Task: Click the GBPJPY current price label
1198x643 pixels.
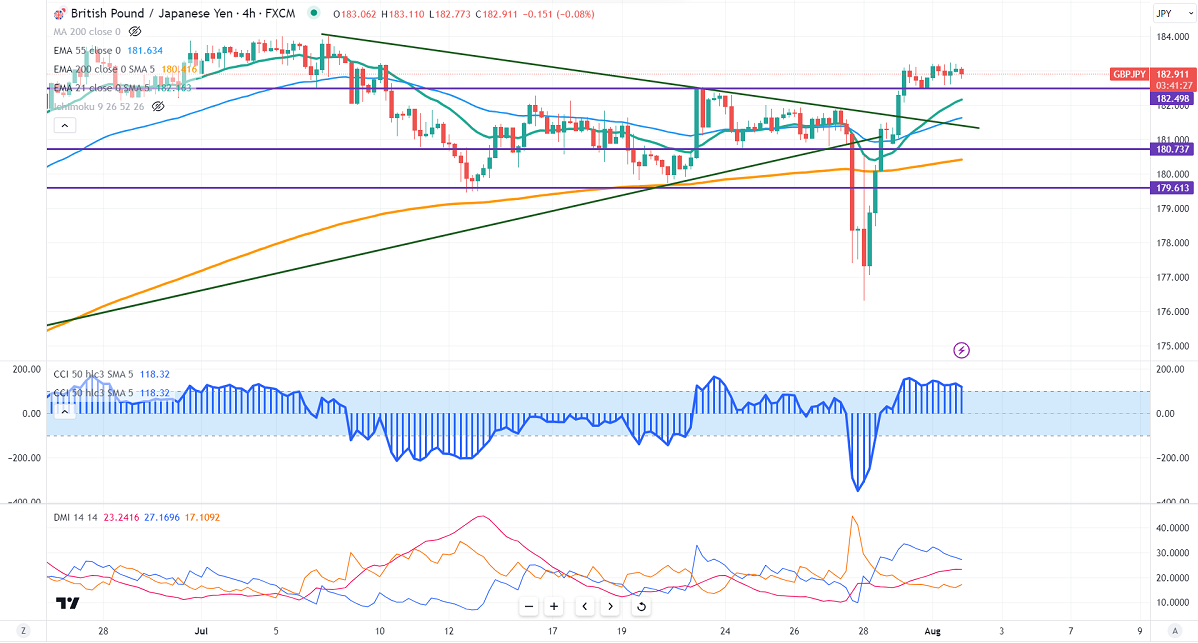Action: pyautogui.click(x=1129, y=74)
